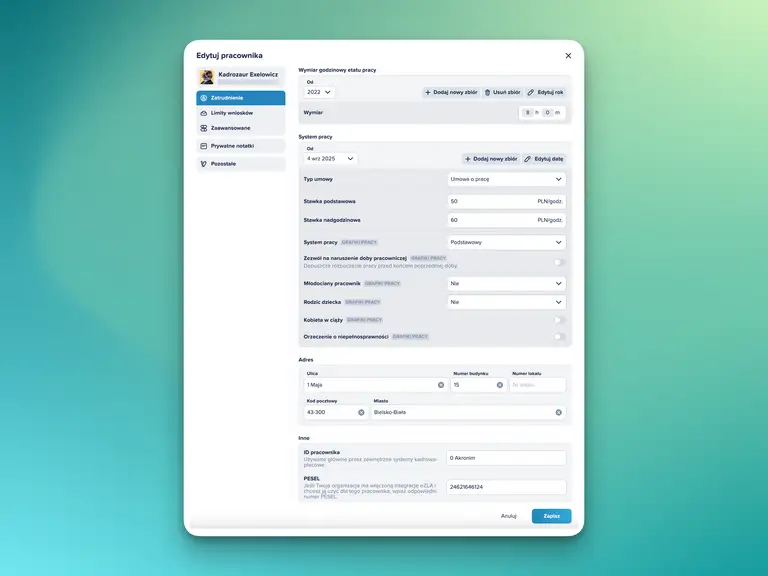This screenshot has width=768, height=576.
Task: Click the pencil icon in Edytuj datę
Action: pyautogui.click(x=528, y=159)
